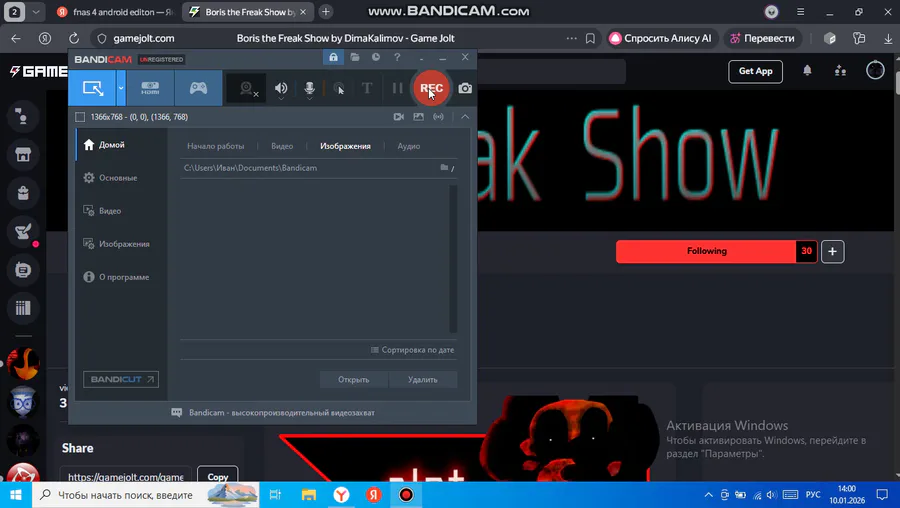Screen dimensions: 900x508
Task: Click browser reload button
Action: point(74,38)
